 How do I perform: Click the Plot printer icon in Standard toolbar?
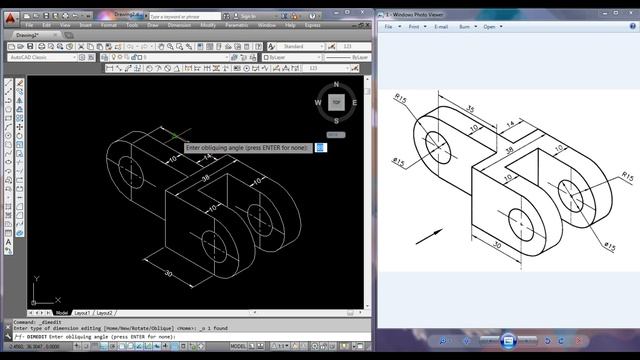(41, 47)
